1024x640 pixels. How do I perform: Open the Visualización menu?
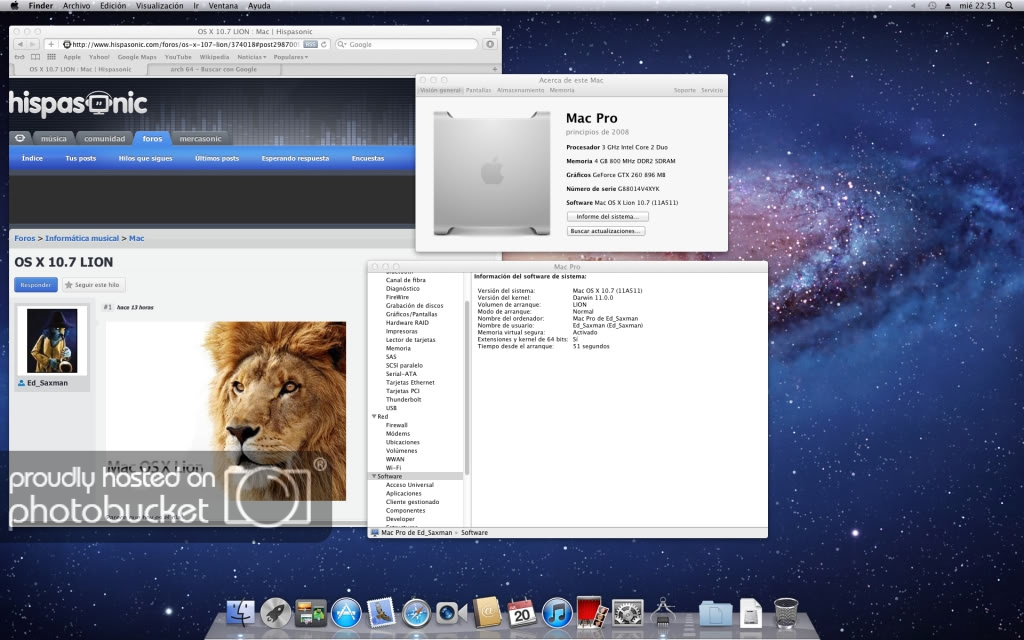(160, 6)
